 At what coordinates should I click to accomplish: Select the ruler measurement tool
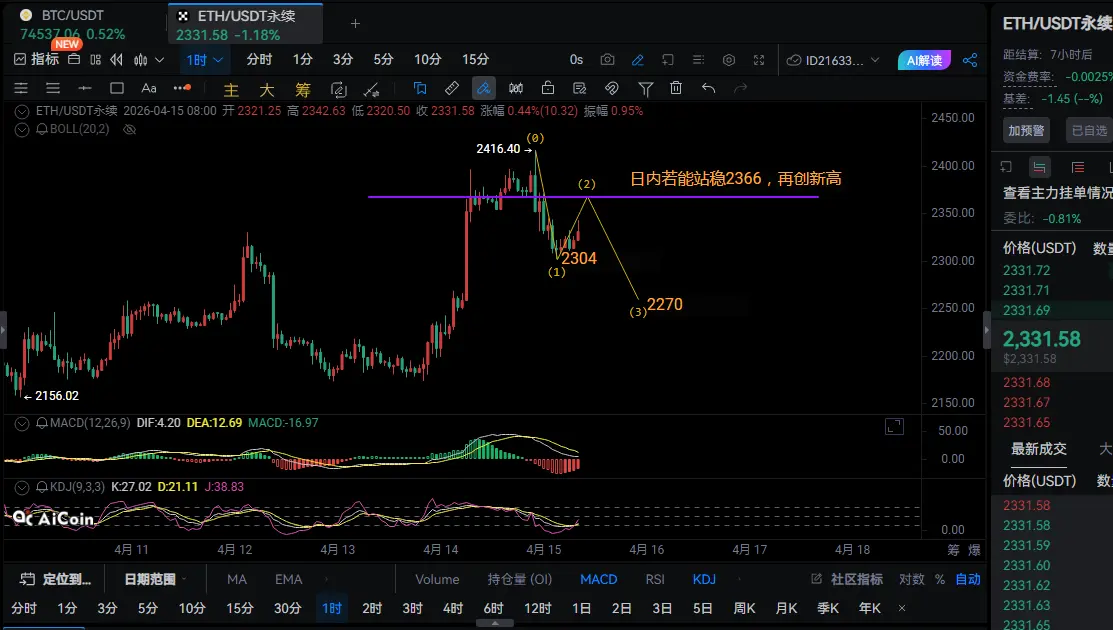point(451,88)
